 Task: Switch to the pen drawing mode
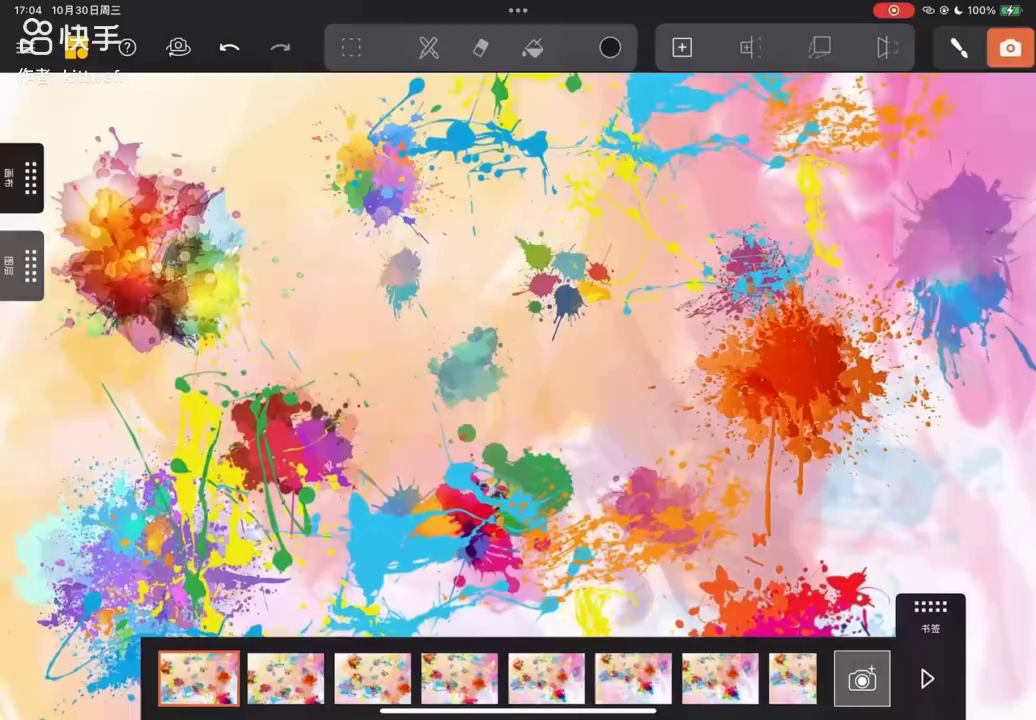(x=958, y=48)
